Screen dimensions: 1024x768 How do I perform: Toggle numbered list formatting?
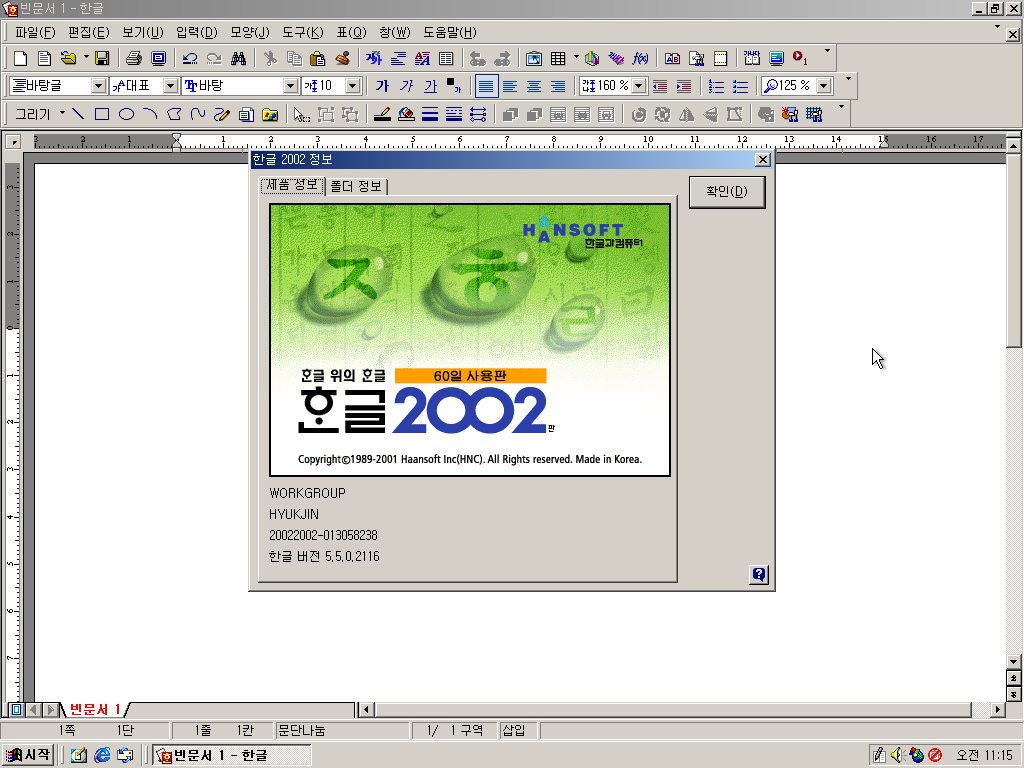[716, 86]
